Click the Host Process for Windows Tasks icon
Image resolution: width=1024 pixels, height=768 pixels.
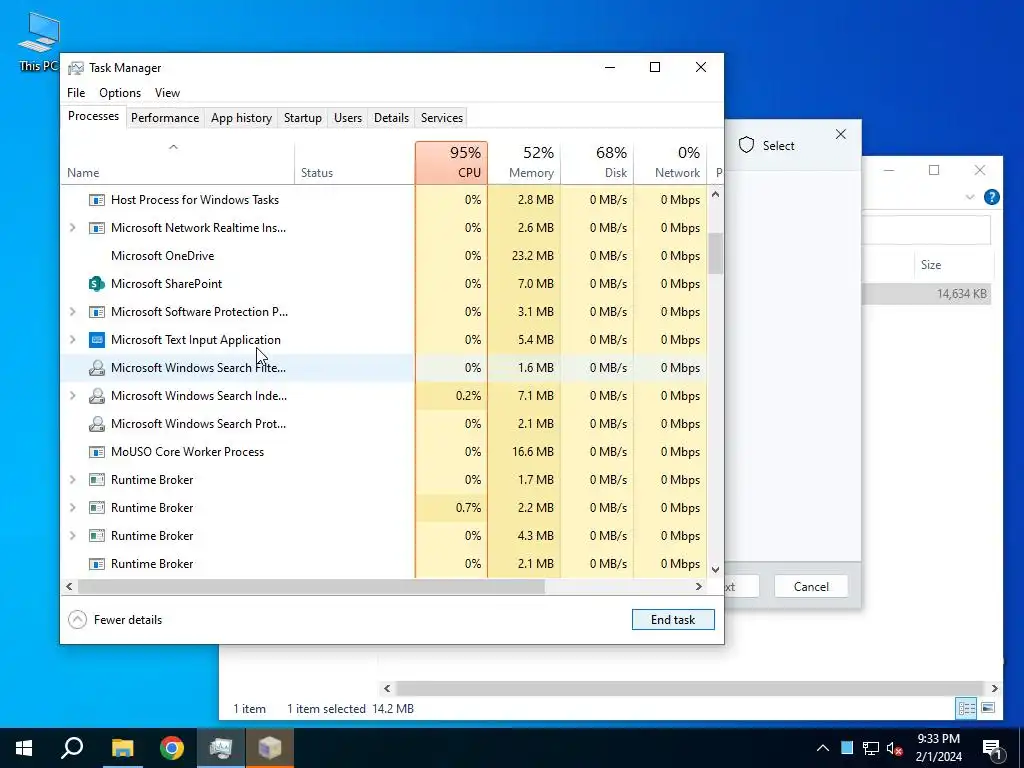[97, 200]
